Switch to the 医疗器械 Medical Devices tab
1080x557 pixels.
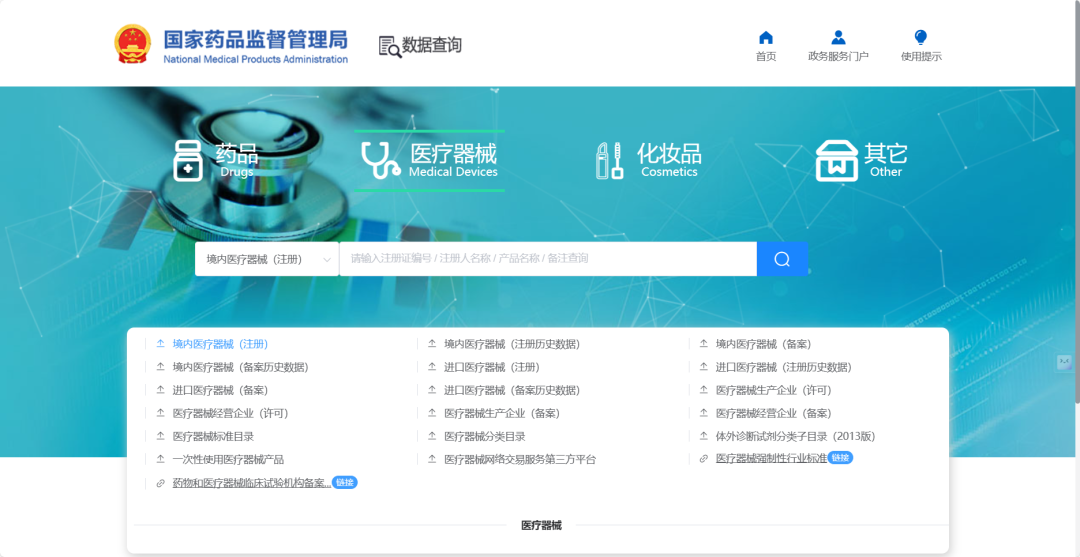[x=430, y=160]
